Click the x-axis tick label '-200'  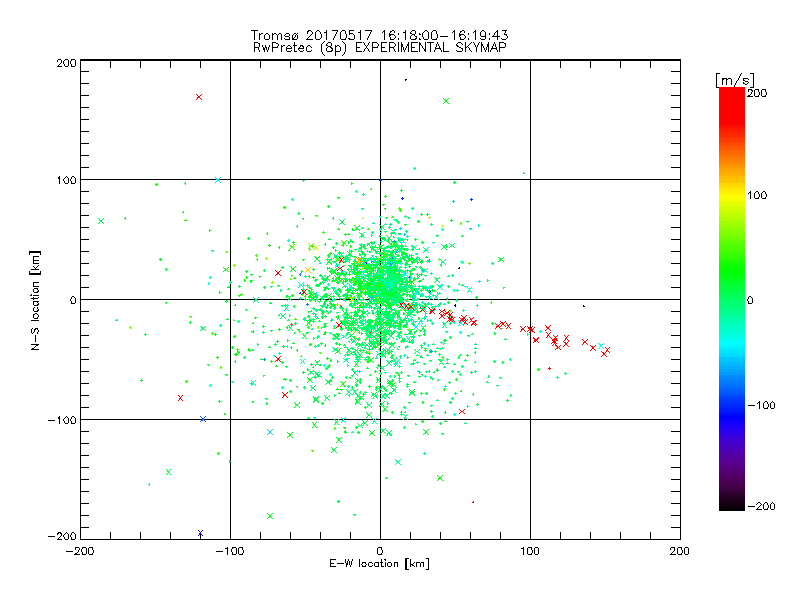point(80,551)
